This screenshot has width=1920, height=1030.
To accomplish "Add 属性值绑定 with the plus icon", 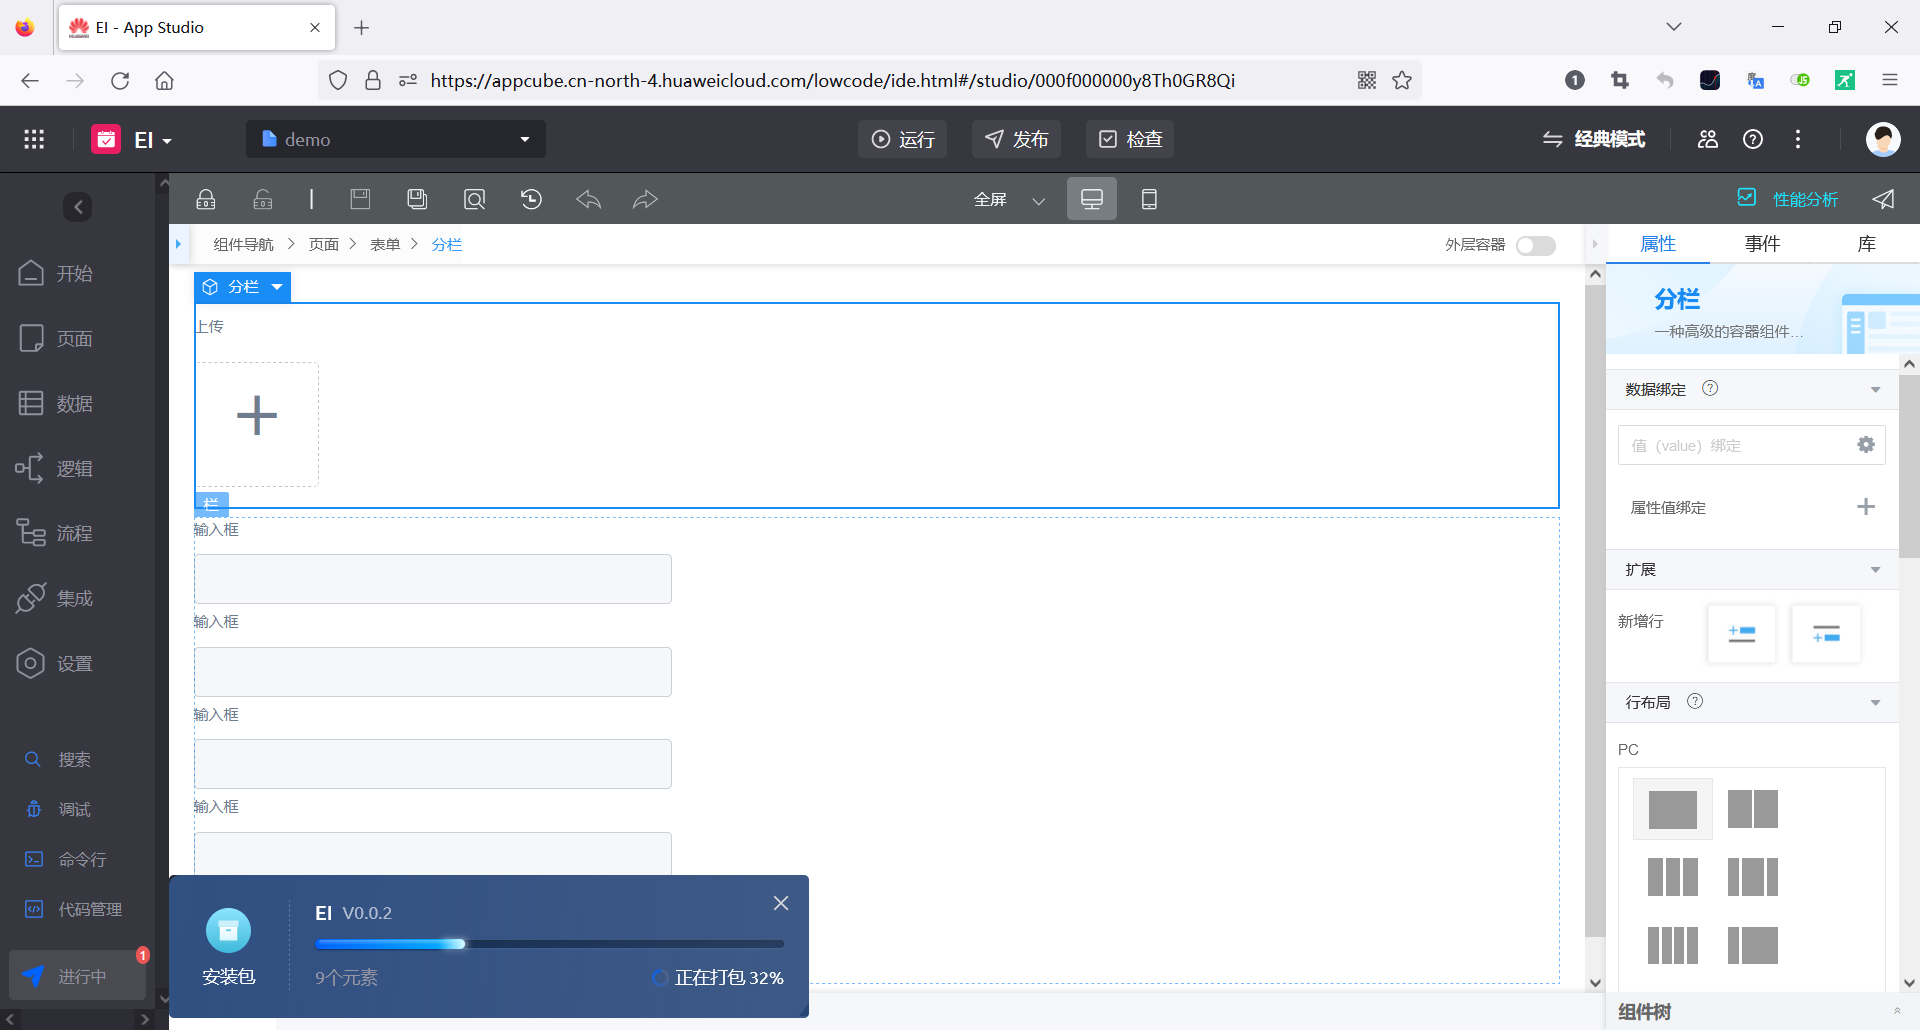I will tap(1866, 507).
